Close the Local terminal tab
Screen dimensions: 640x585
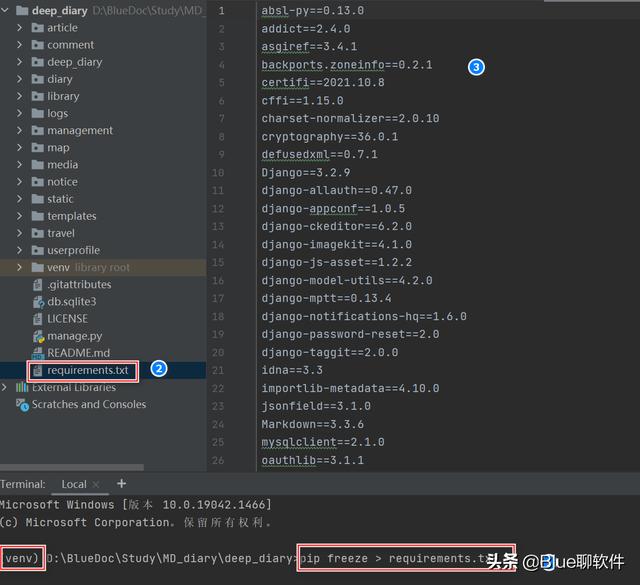[x=96, y=485]
